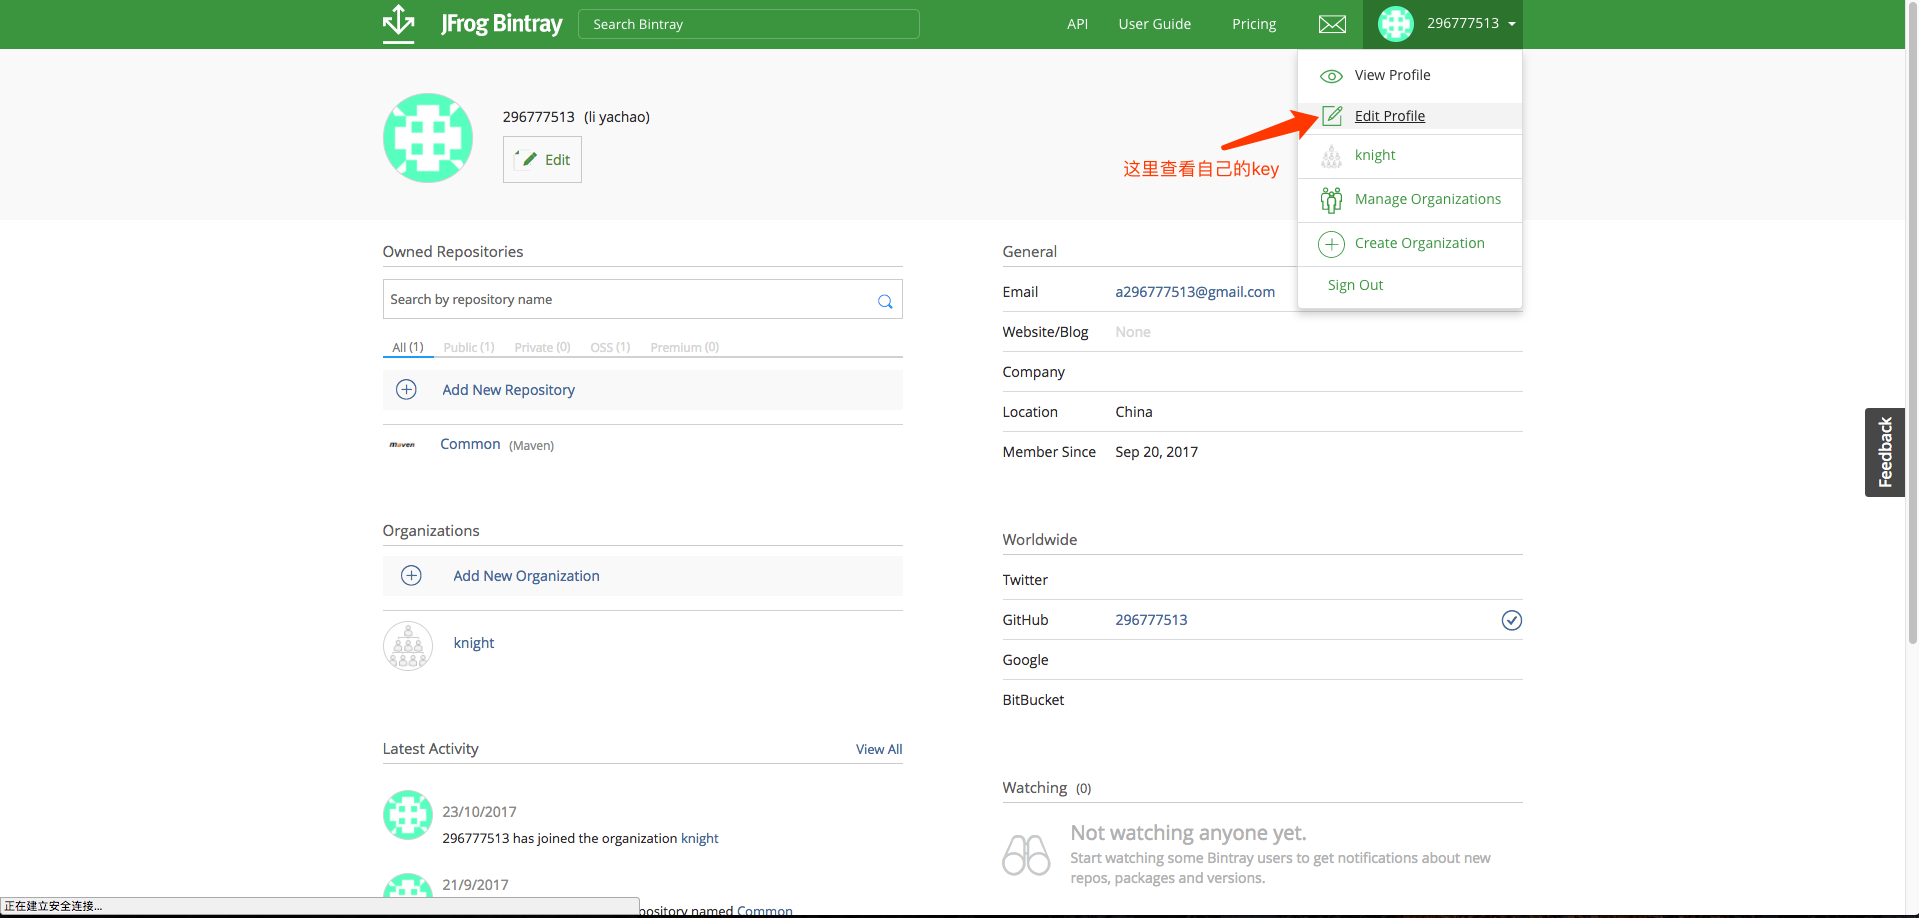The width and height of the screenshot is (1919, 918).
Task: Expand the 296777513 account dropdown arrow
Action: coord(1512,24)
